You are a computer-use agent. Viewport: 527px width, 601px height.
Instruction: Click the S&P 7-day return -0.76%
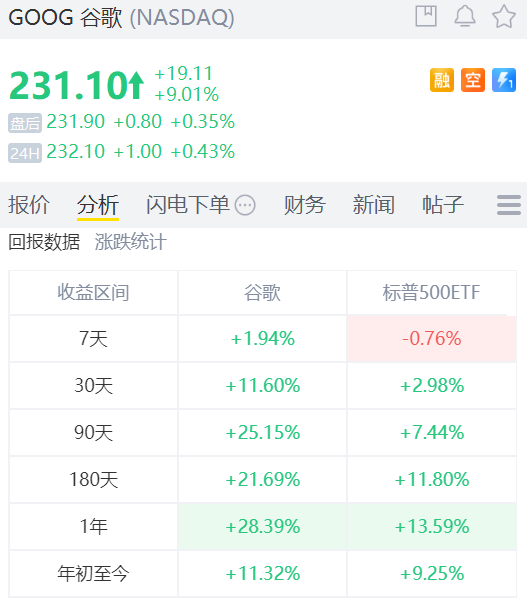point(432,339)
